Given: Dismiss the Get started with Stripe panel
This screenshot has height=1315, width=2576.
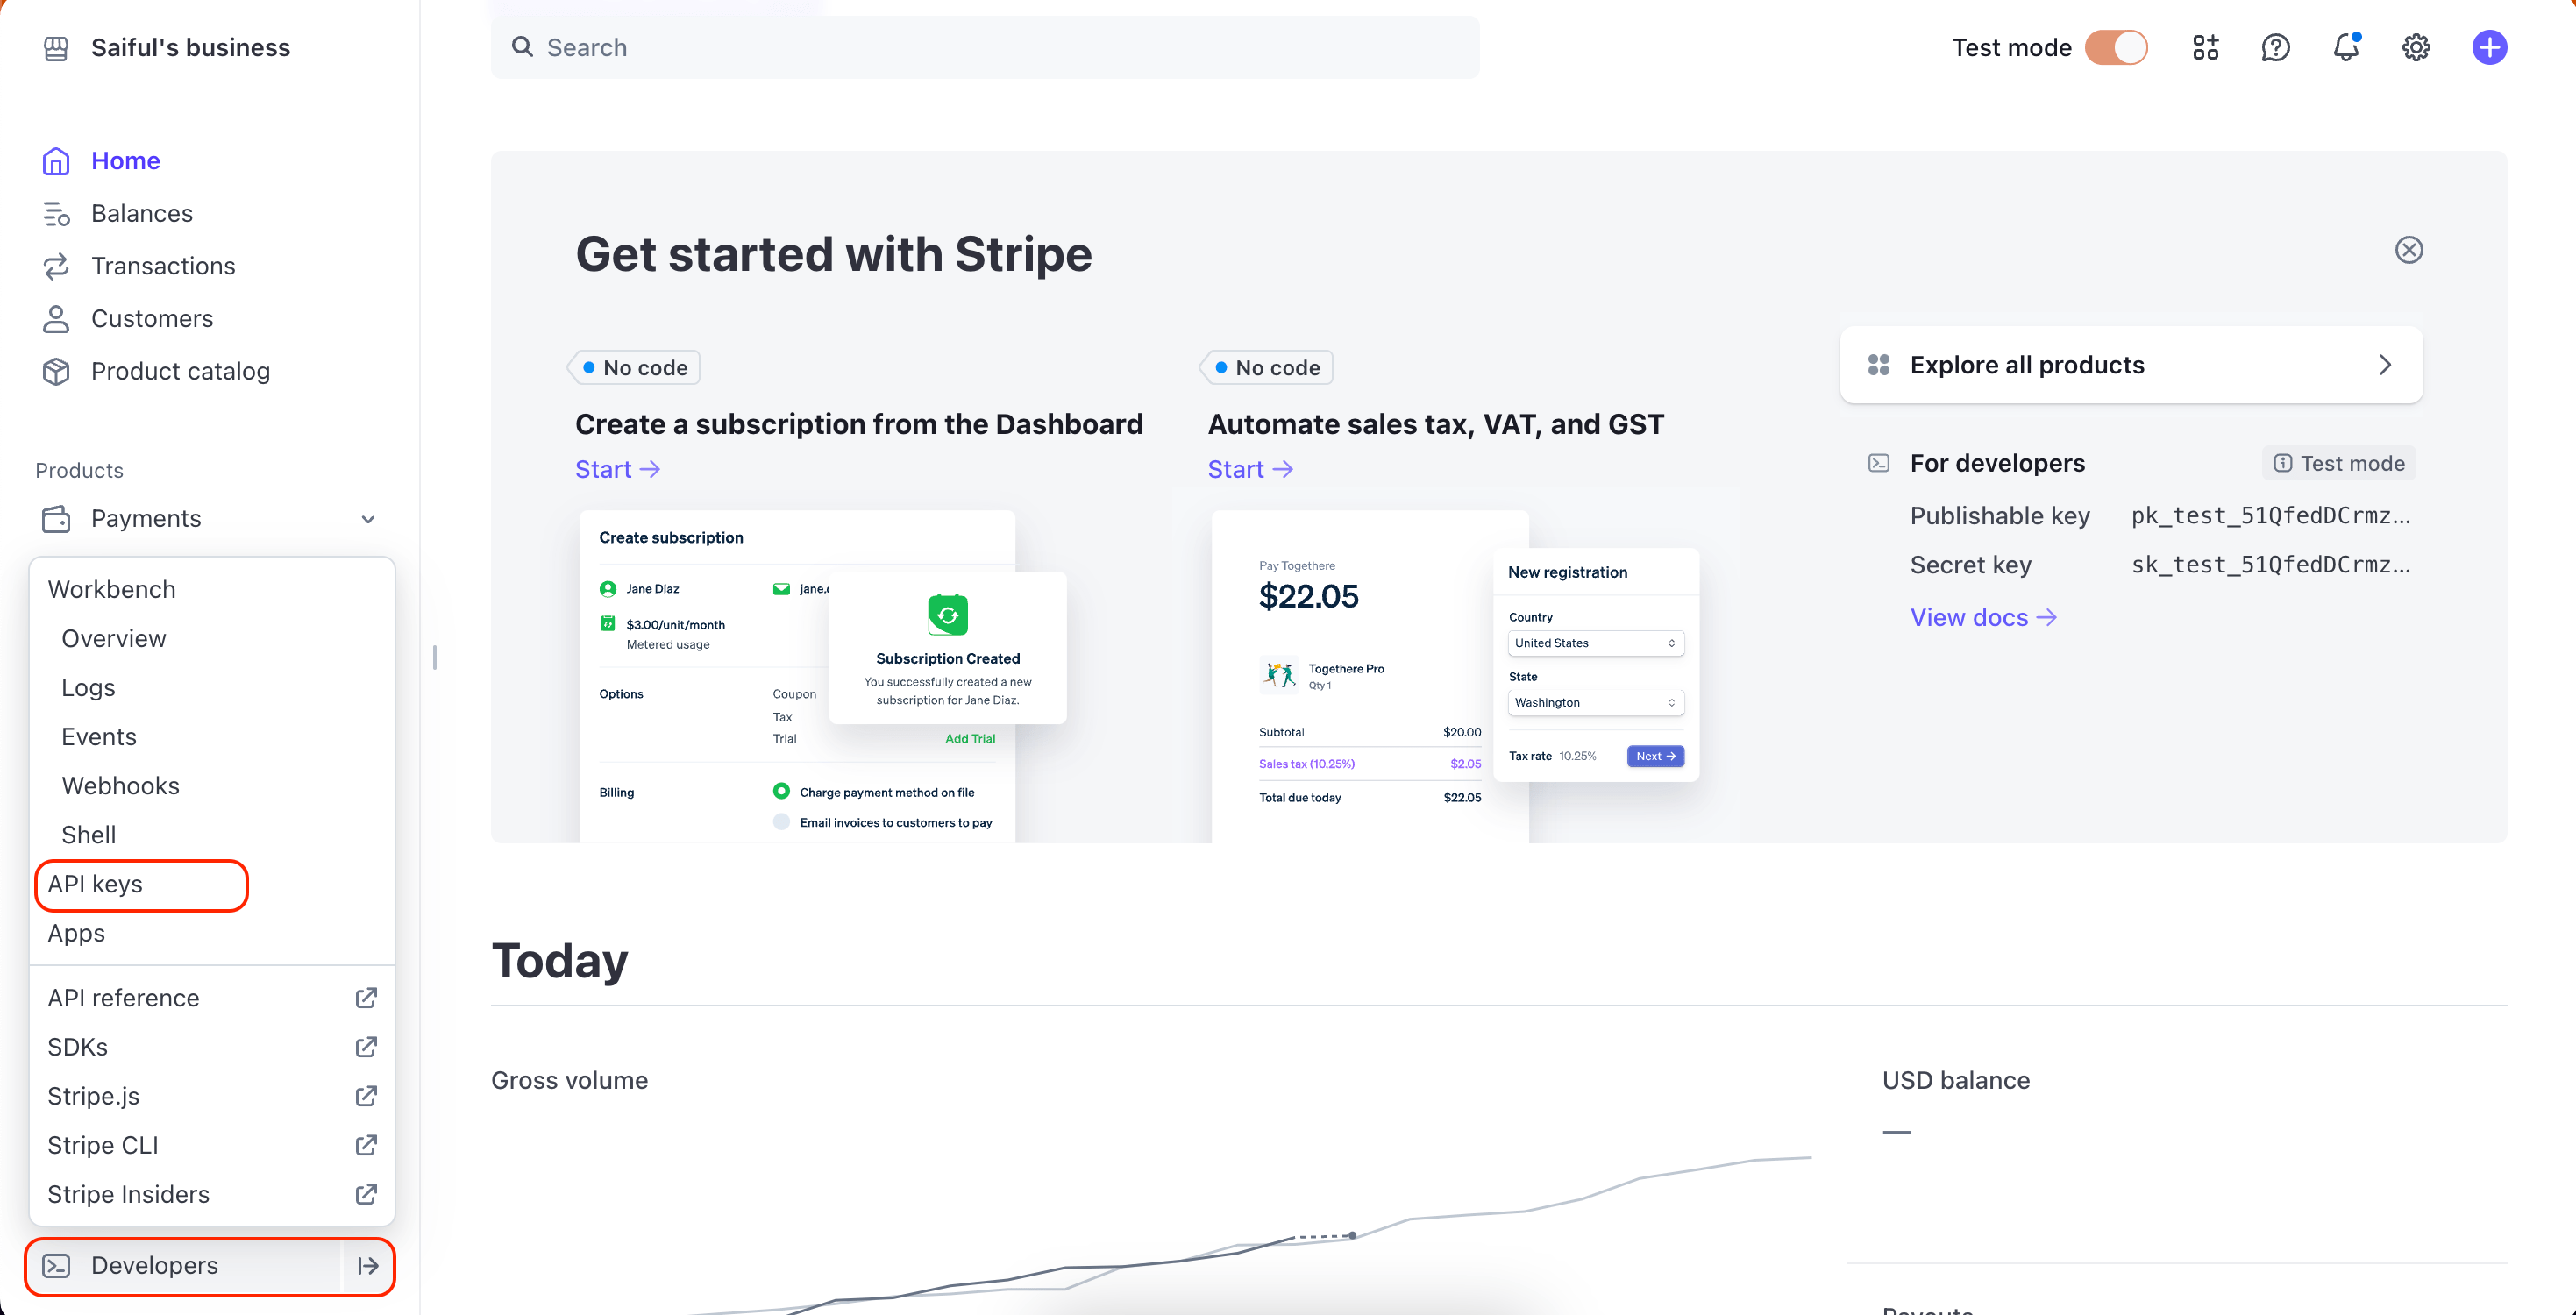Looking at the screenshot, I should pos(2408,249).
